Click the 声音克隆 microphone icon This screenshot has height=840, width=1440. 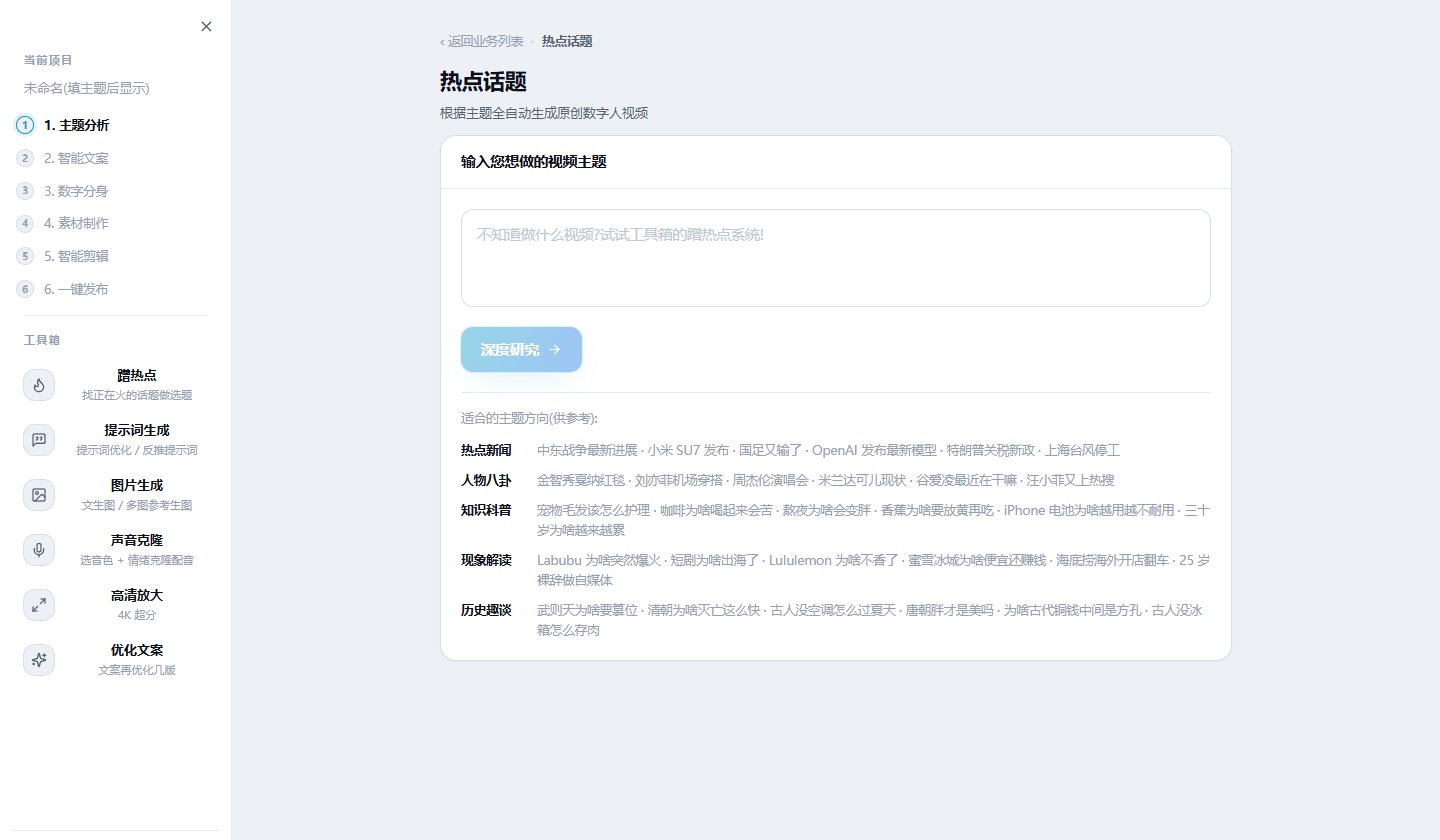pos(39,550)
